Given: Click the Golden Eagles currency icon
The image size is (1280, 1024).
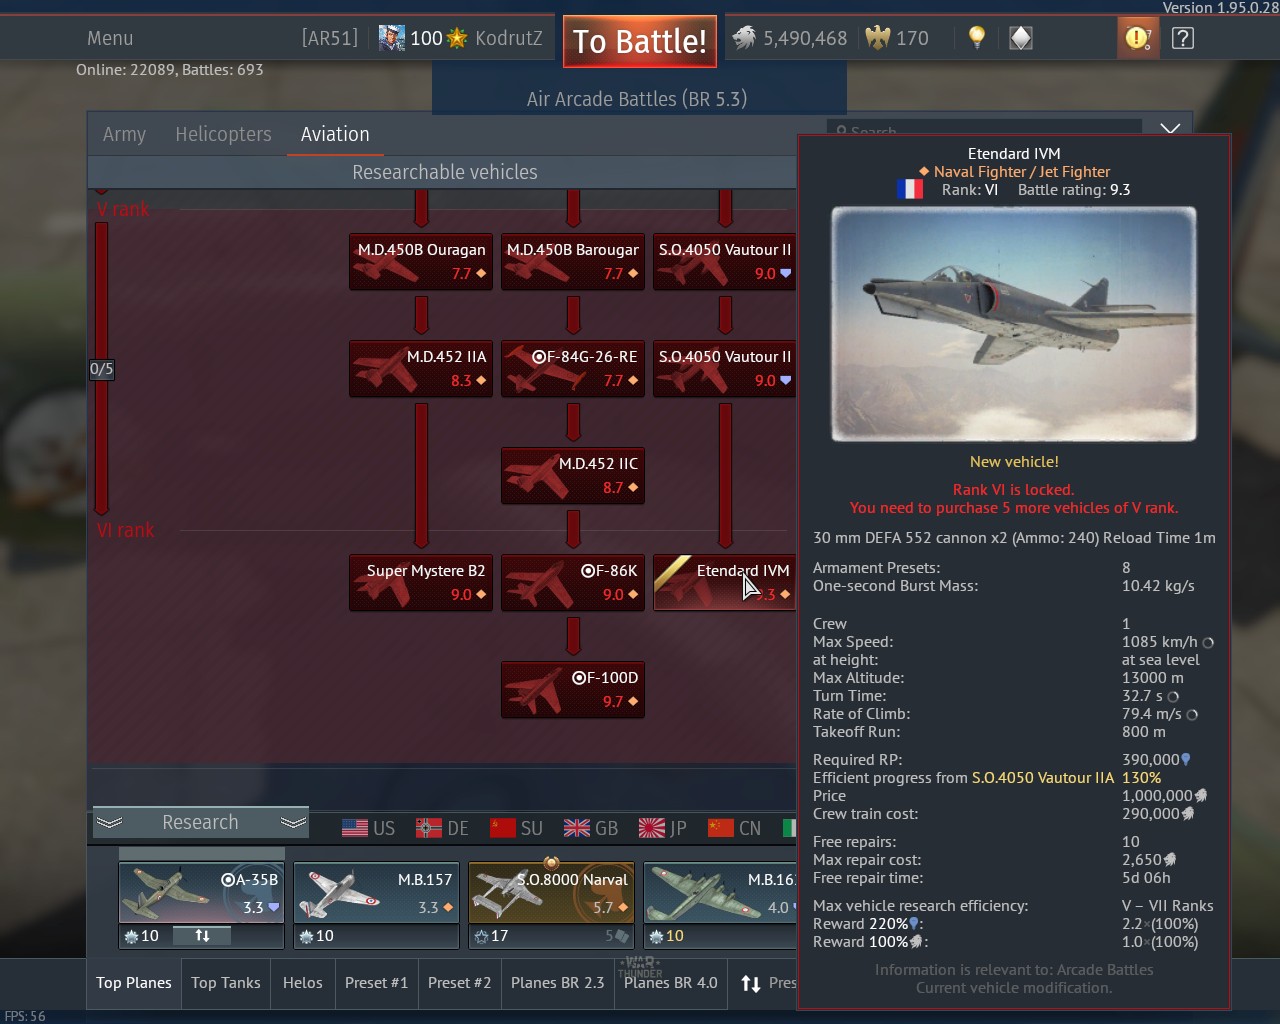Looking at the screenshot, I should 878,38.
